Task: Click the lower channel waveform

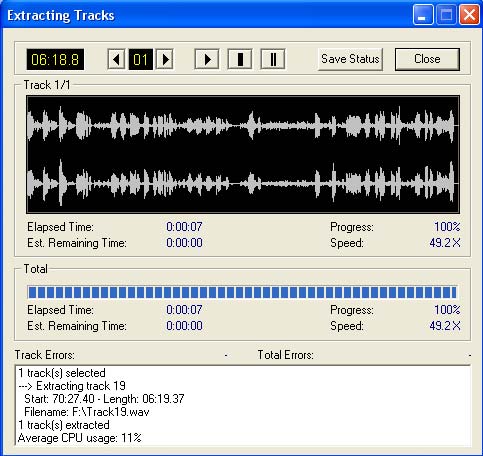Action: click(x=243, y=183)
